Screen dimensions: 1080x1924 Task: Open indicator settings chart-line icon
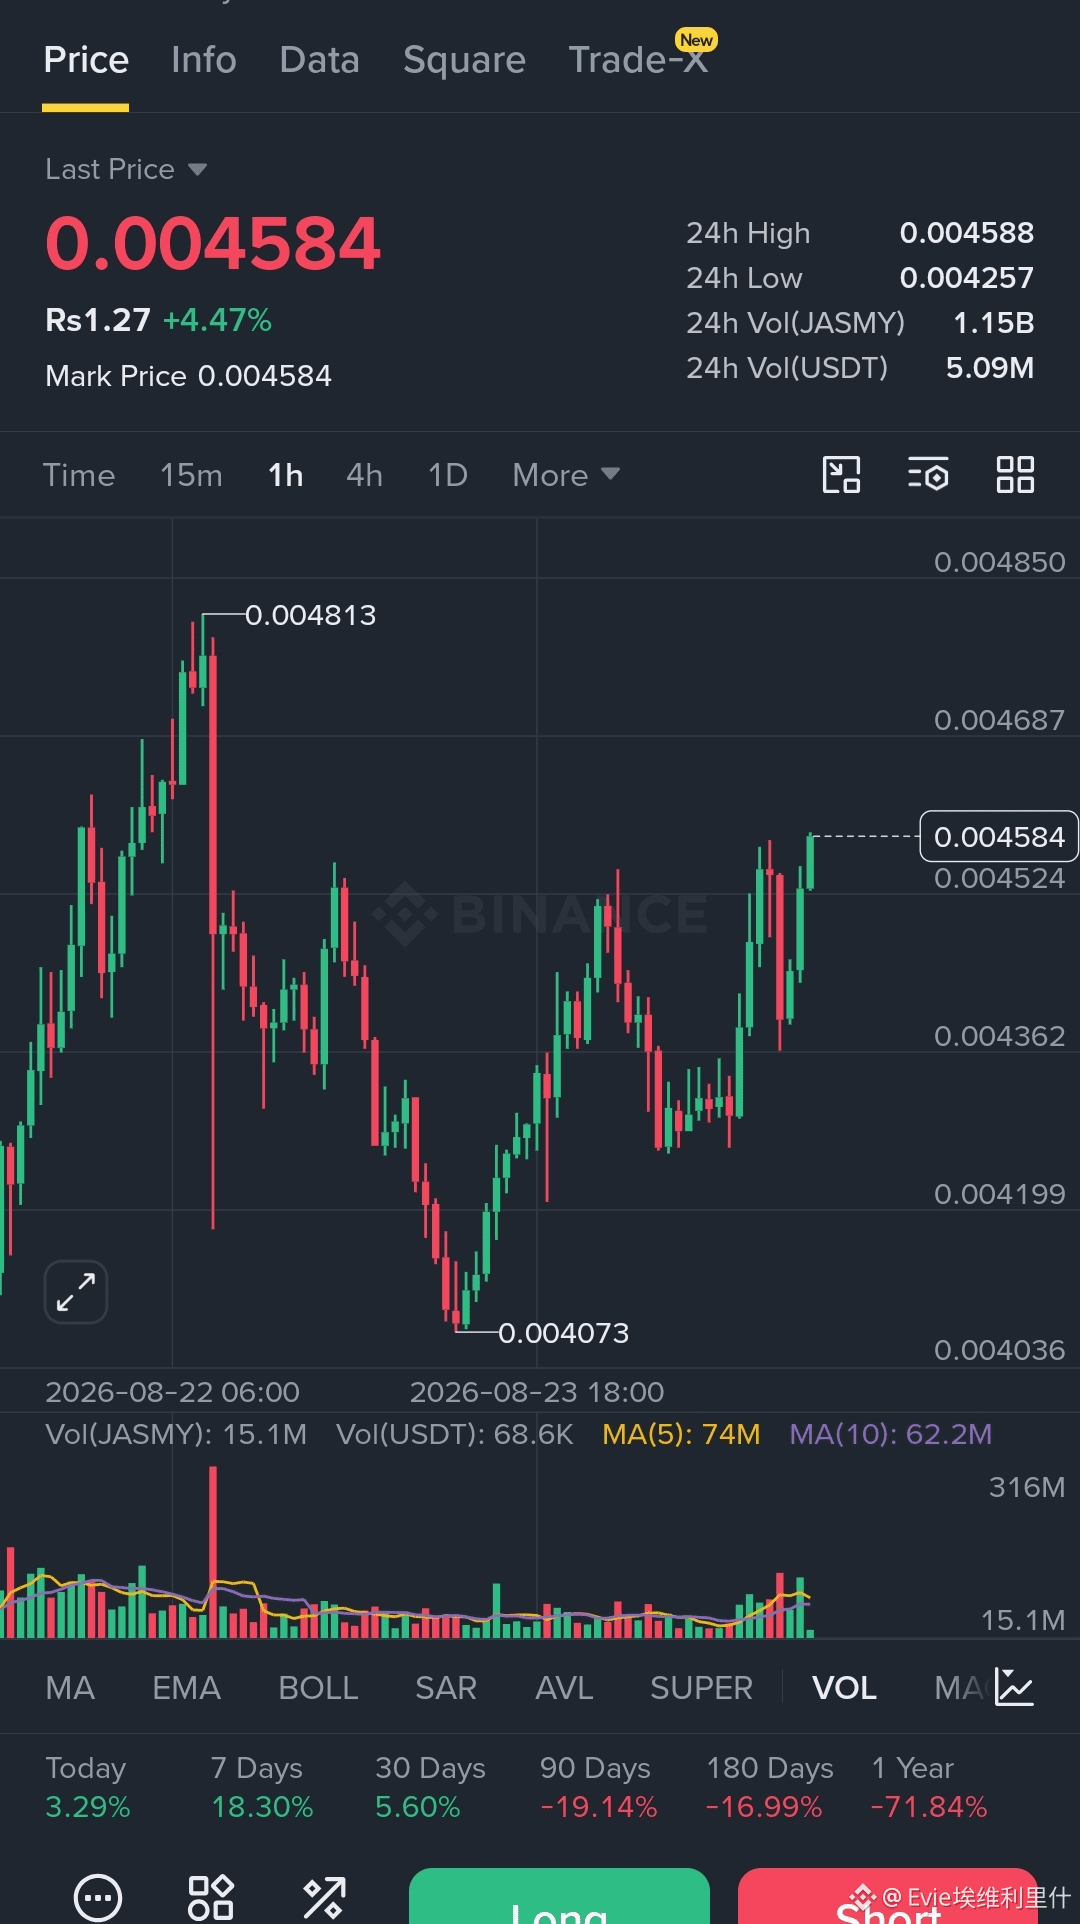[1014, 1688]
